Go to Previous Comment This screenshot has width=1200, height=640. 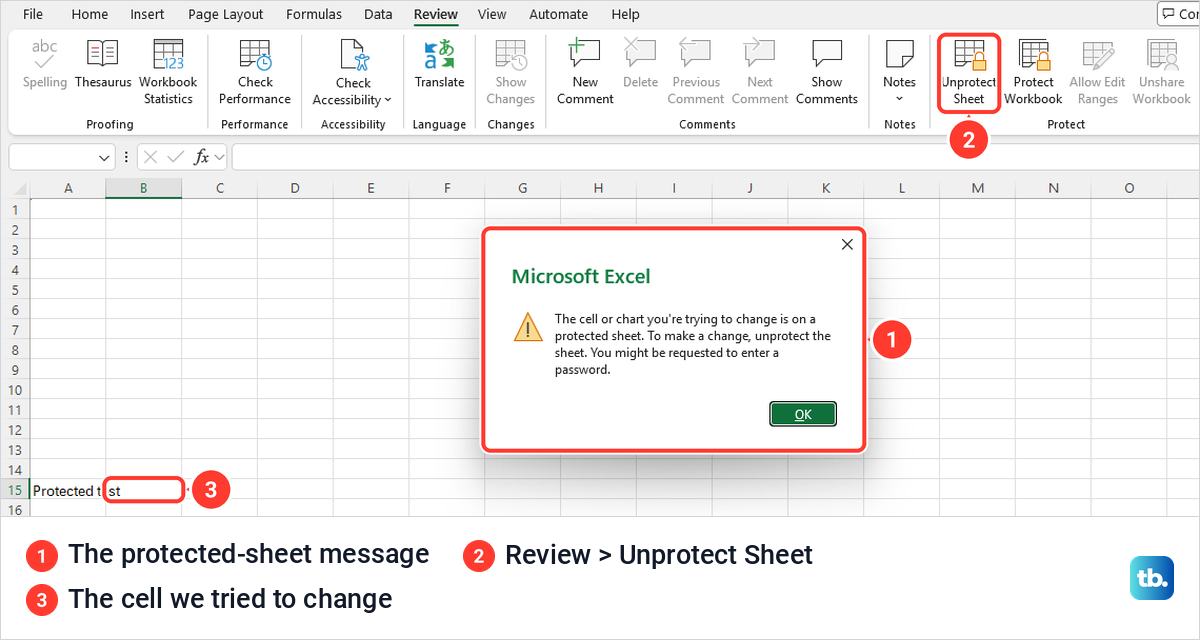point(696,72)
